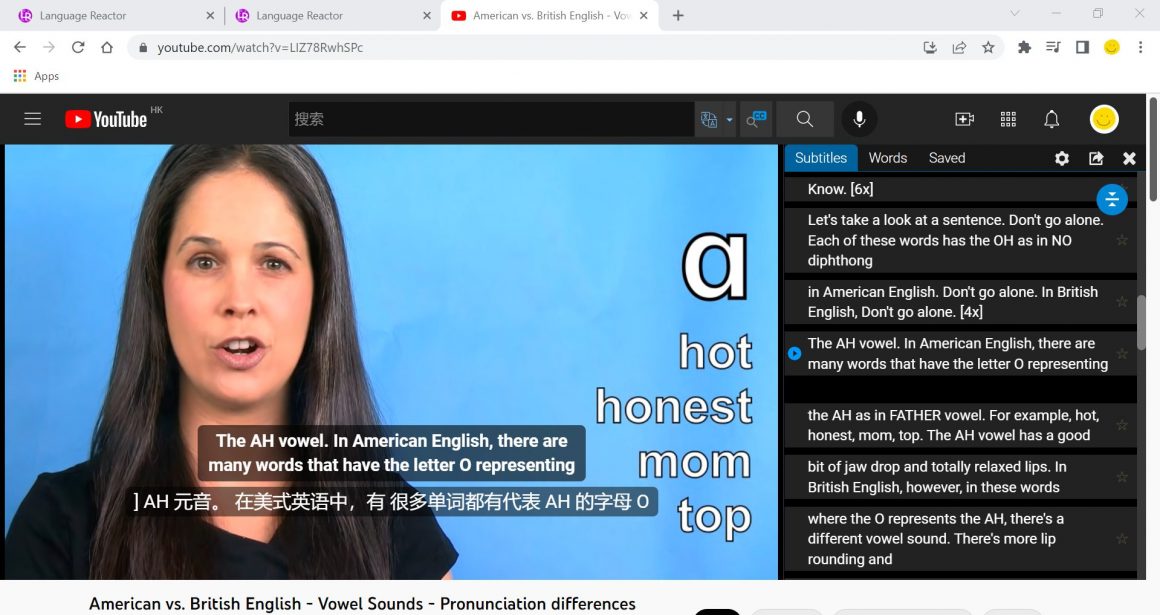Open the YouTube notifications bell

pyautogui.click(x=1051, y=119)
